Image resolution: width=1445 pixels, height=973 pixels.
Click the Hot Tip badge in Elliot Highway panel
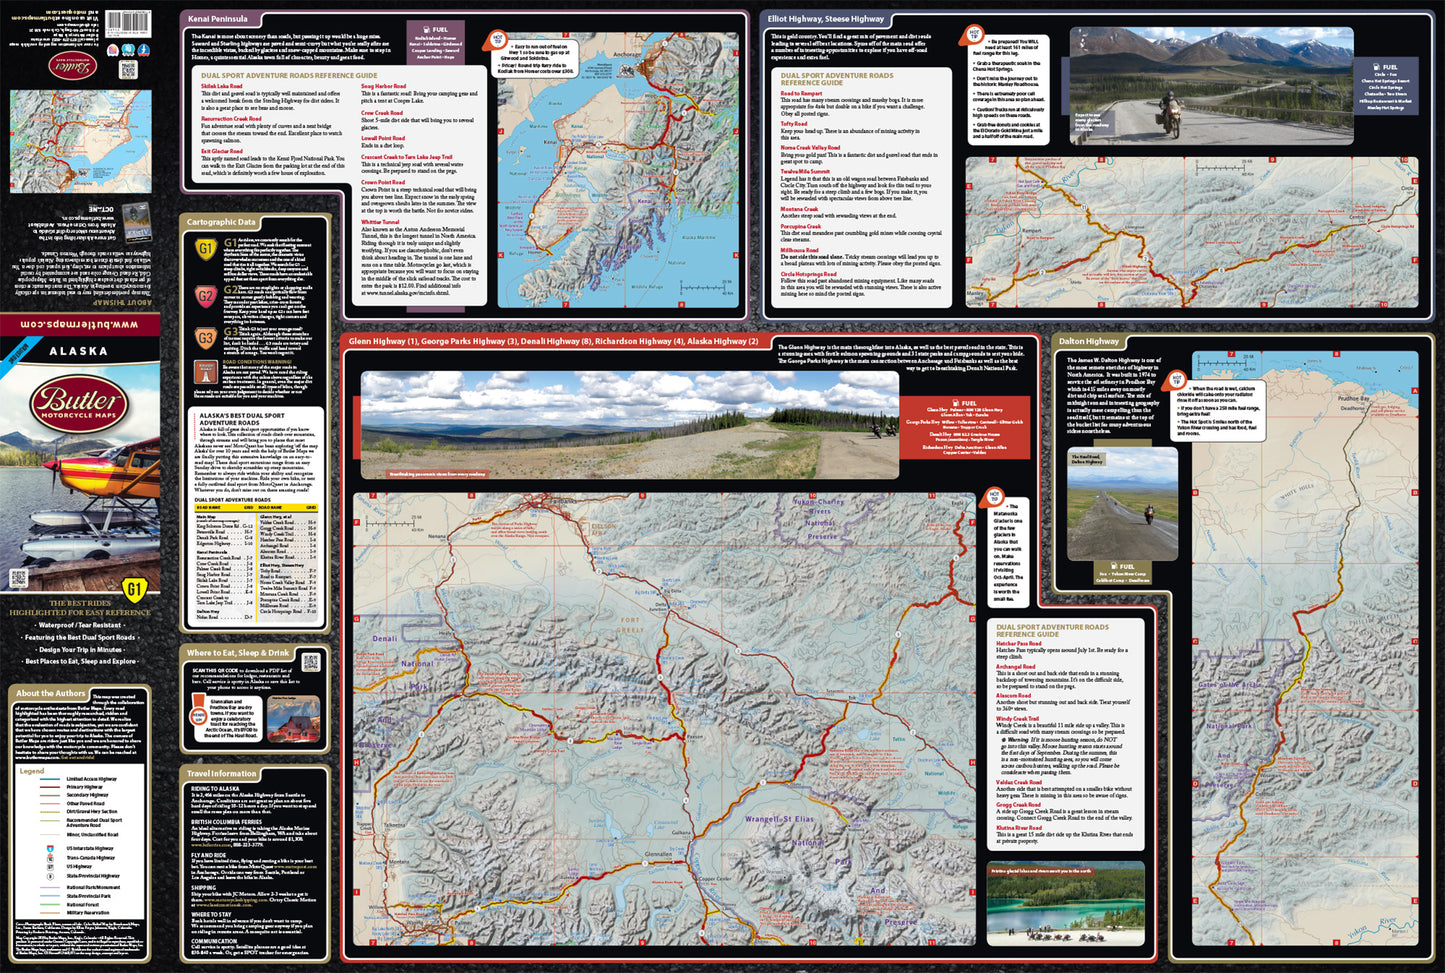click(x=973, y=36)
